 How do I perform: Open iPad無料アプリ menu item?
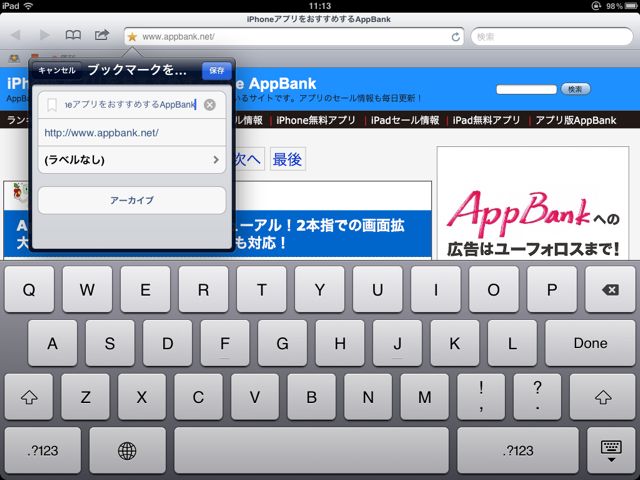(486, 120)
